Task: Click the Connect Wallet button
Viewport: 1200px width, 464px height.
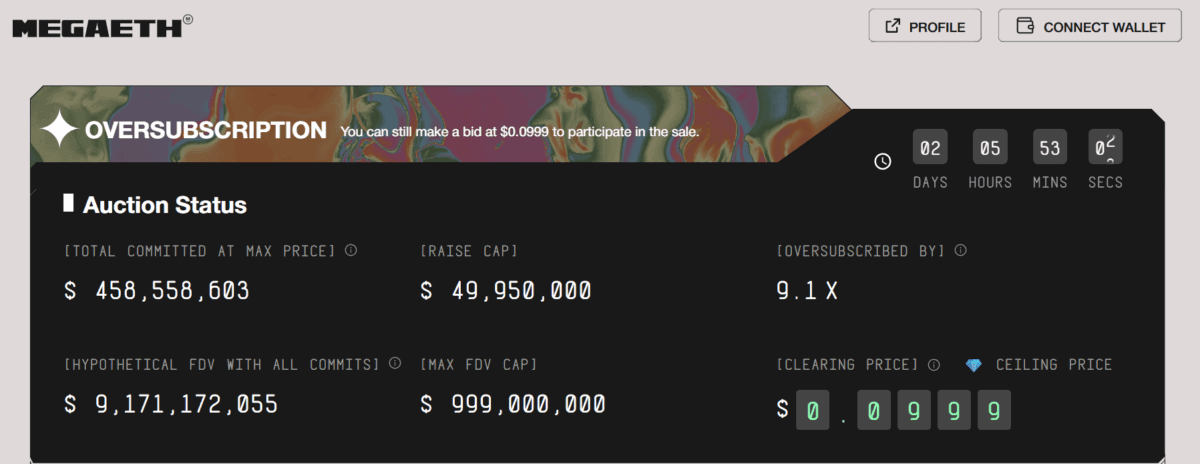Action: (x=1090, y=27)
